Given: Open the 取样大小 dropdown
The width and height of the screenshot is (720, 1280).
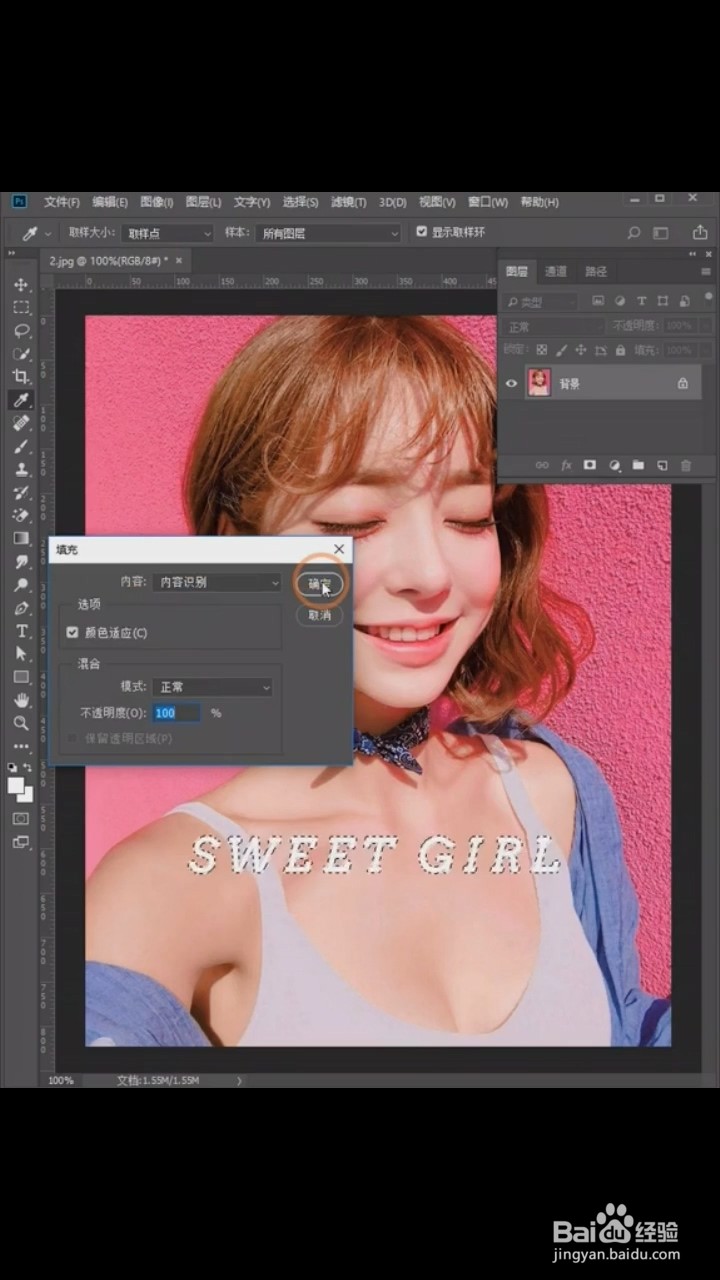Looking at the screenshot, I should pos(168,233).
